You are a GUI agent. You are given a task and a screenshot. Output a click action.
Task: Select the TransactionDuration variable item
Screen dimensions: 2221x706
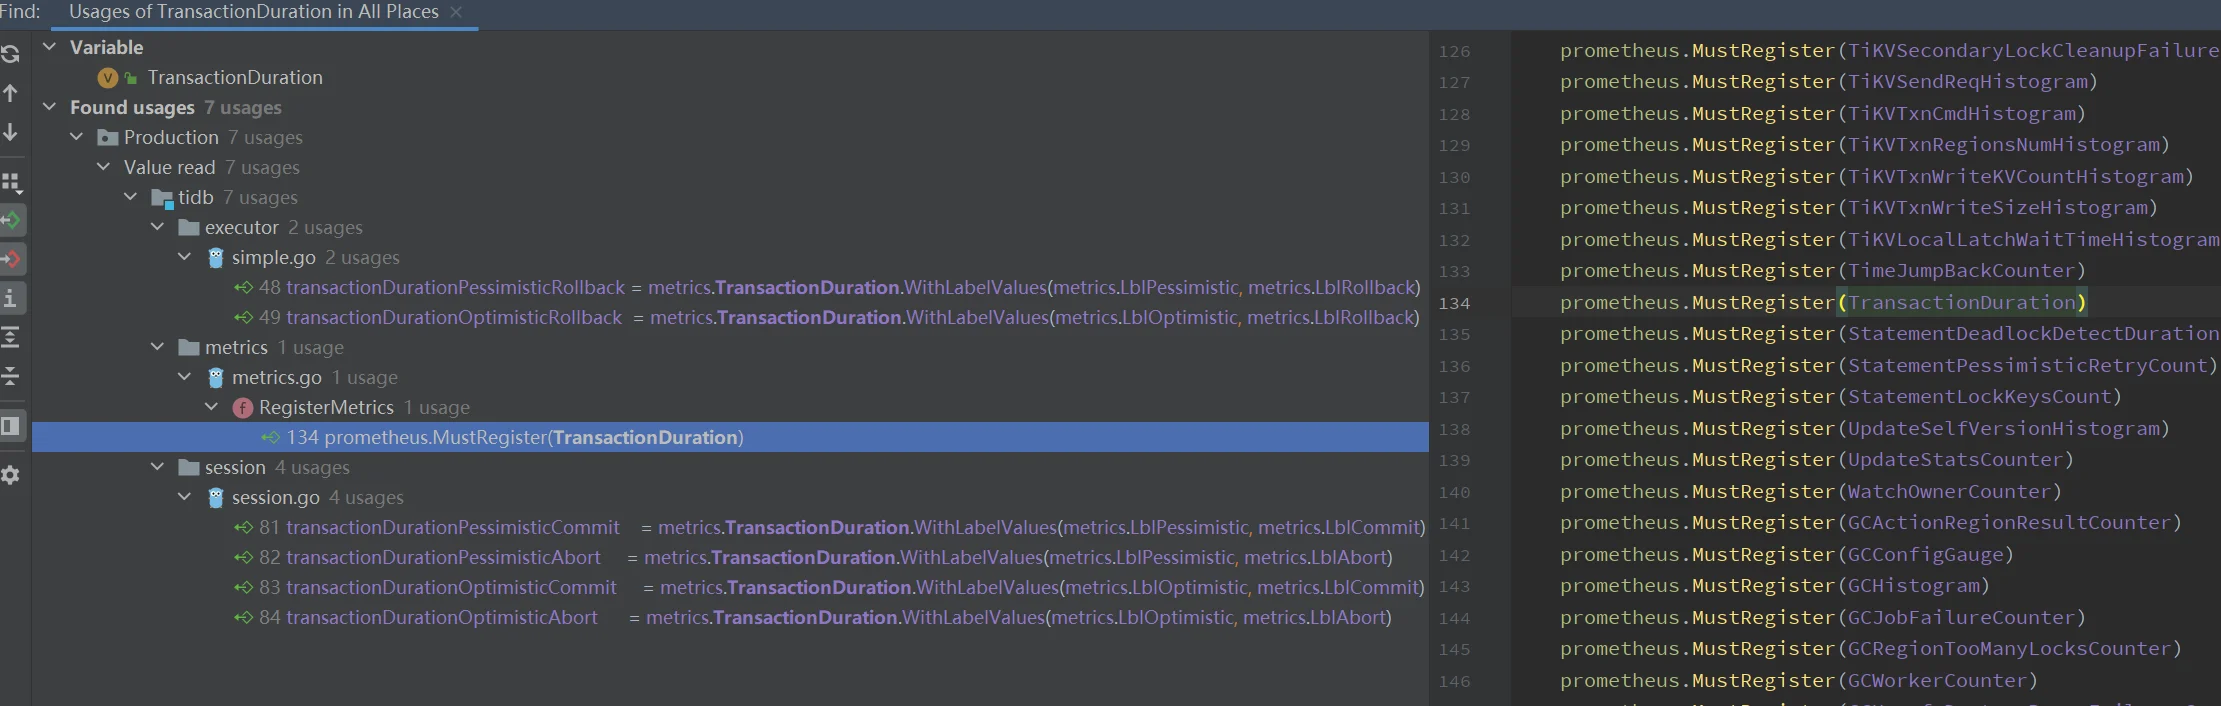point(235,77)
